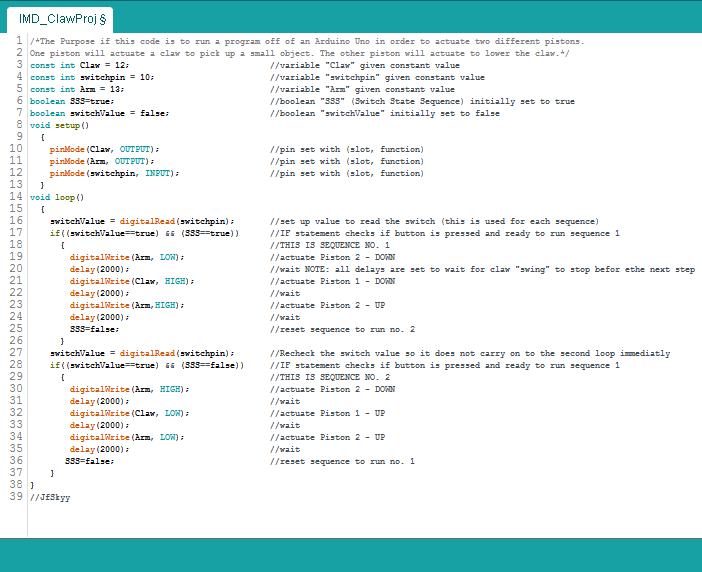Click the header comment line starting 'One piston'
Screen dimensions: 702x572
(x=300, y=54)
